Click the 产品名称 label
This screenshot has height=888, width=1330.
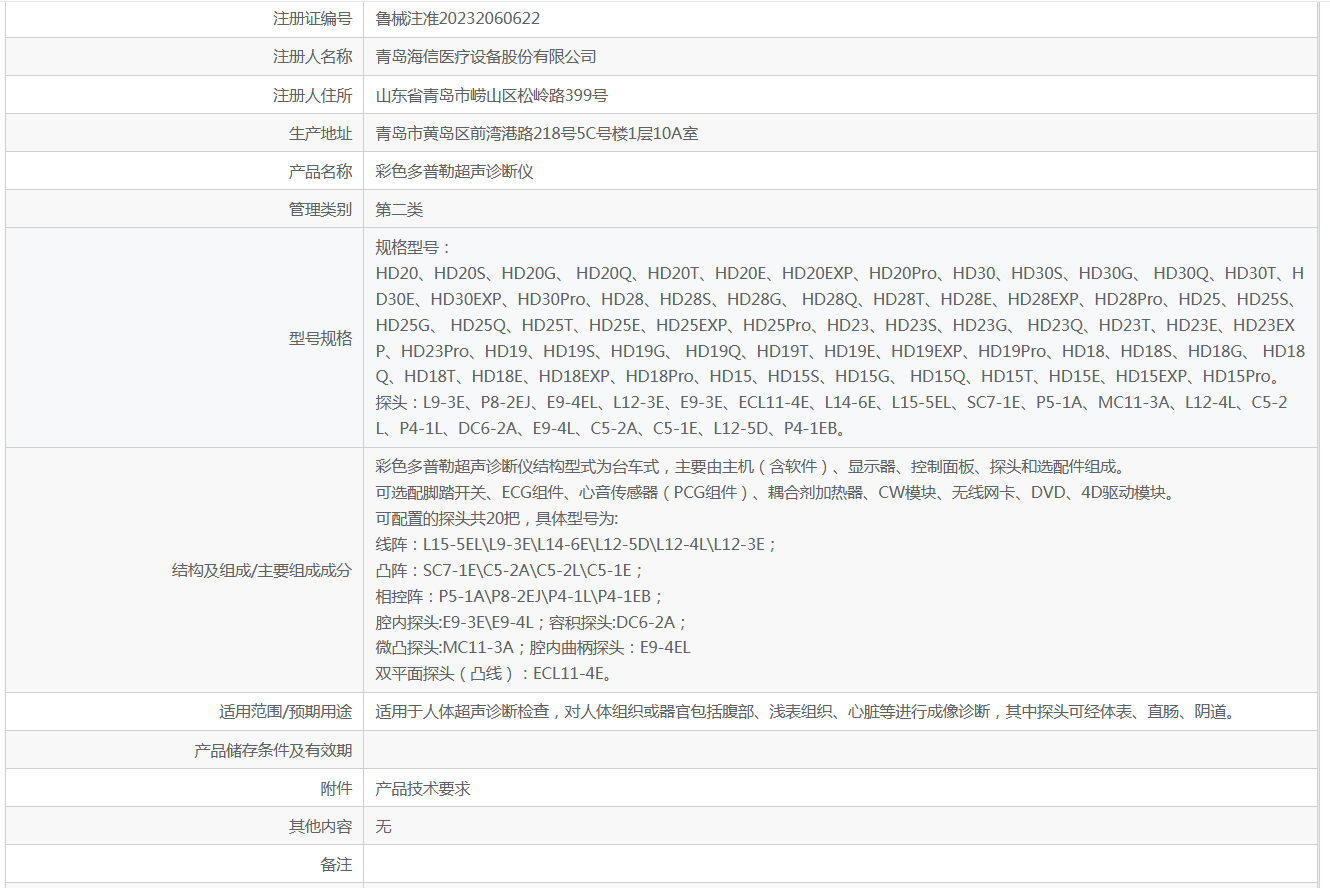[x=320, y=171]
